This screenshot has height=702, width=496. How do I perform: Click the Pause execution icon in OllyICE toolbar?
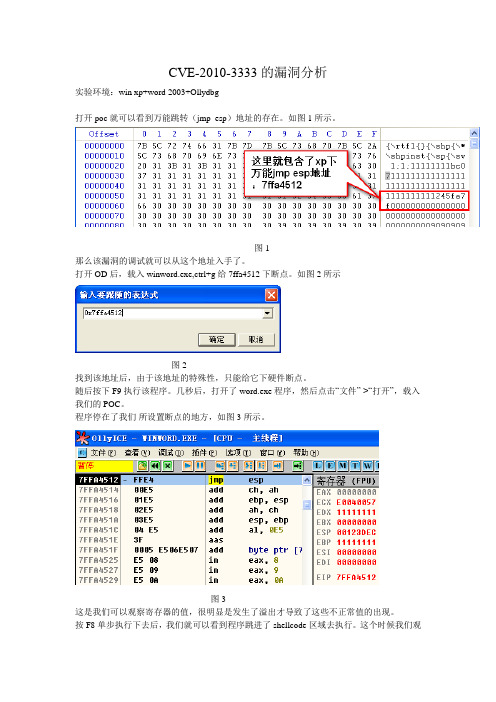coord(200,466)
